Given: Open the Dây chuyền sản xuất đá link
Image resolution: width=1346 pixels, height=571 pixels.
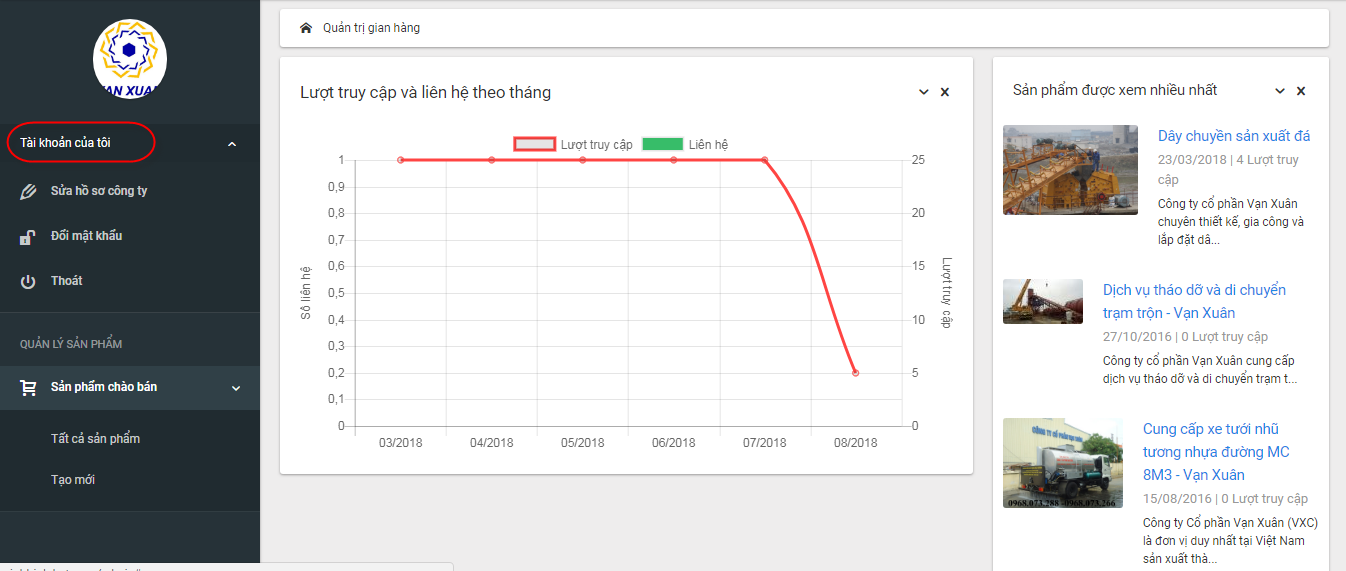Looking at the screenshot, I should pyautogui.click(x=1234, y=136).
